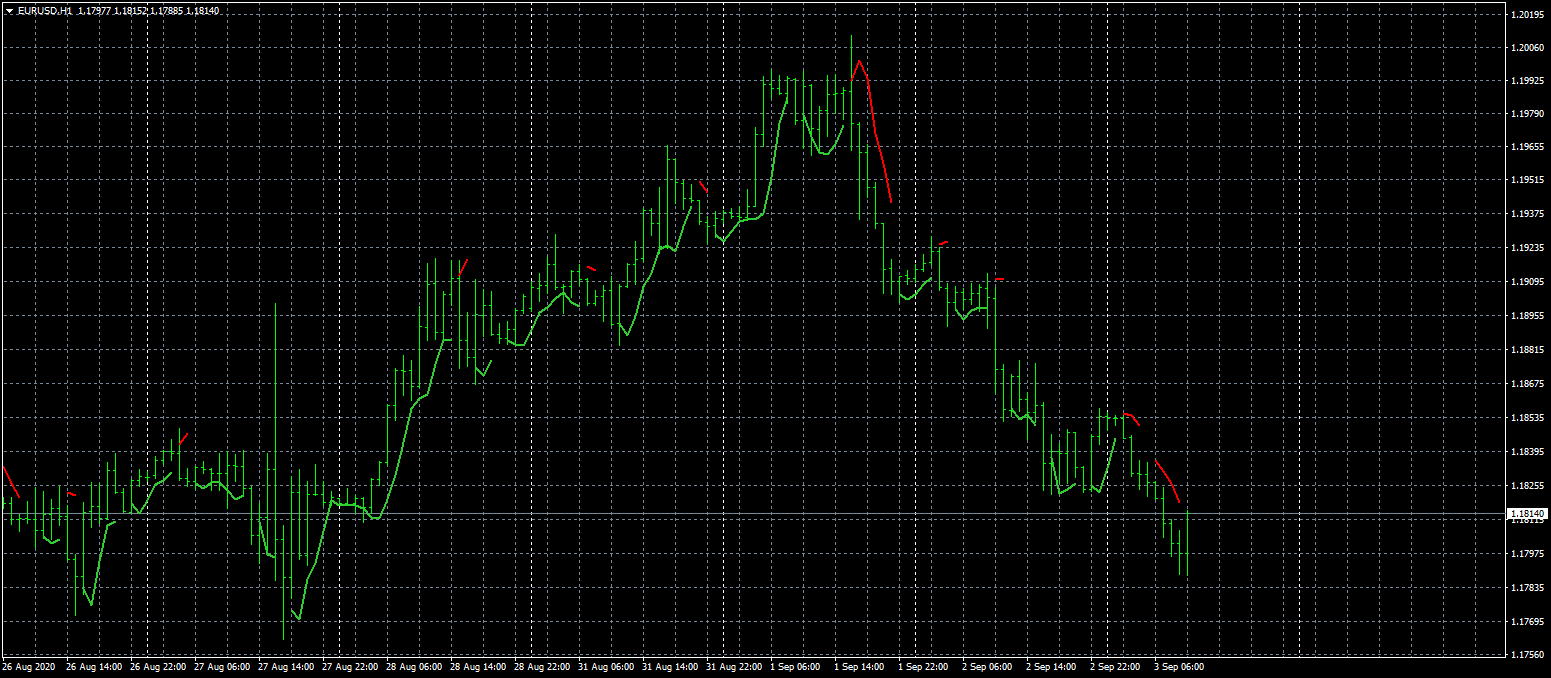1551x678 pixels.
Task: Click the 31 Aug 22:00 time label
Action: pos(734,667)
